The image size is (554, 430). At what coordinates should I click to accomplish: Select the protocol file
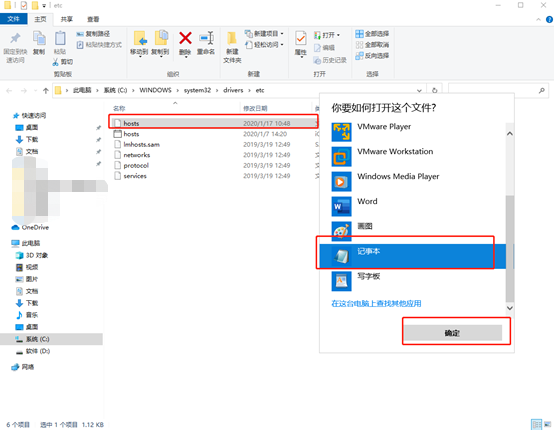pos(214,165)
